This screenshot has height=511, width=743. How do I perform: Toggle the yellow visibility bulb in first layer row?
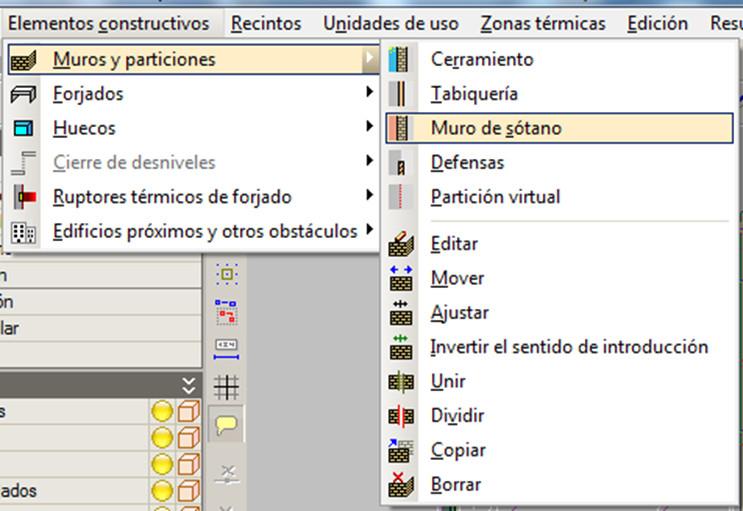tap(161, 412)
